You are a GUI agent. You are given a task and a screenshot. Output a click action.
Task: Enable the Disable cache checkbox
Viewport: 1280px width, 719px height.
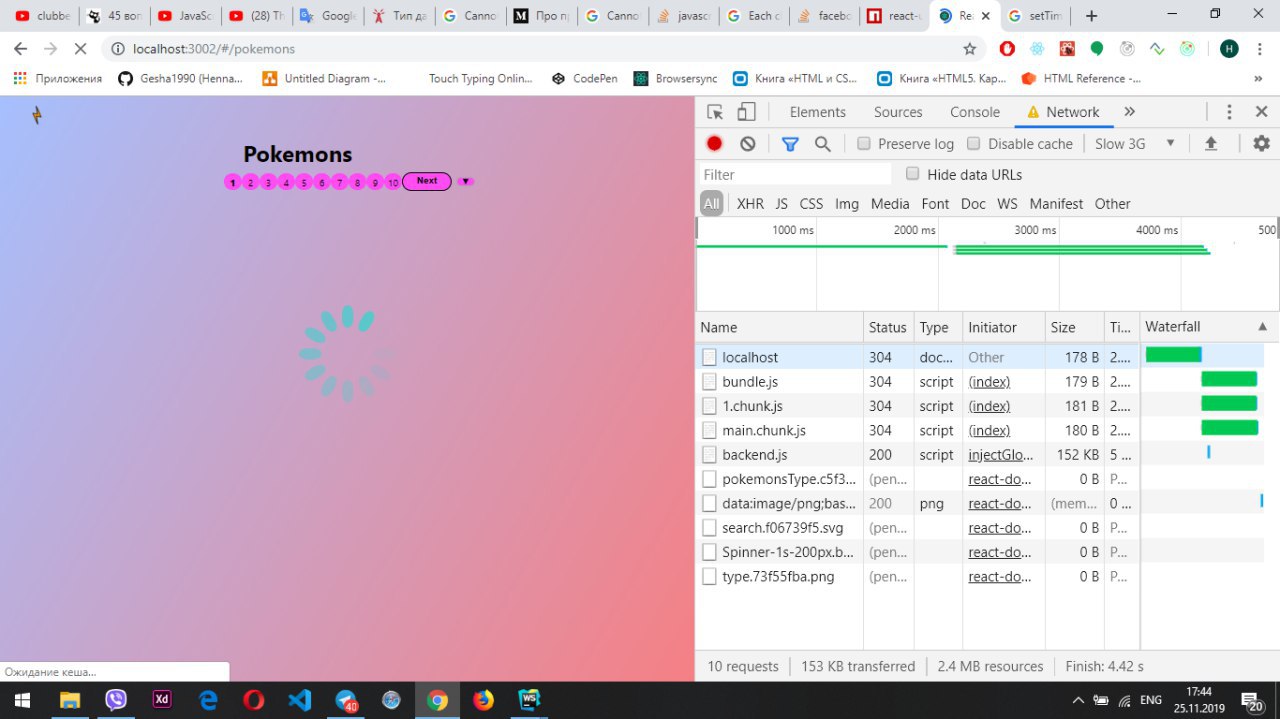974,143
